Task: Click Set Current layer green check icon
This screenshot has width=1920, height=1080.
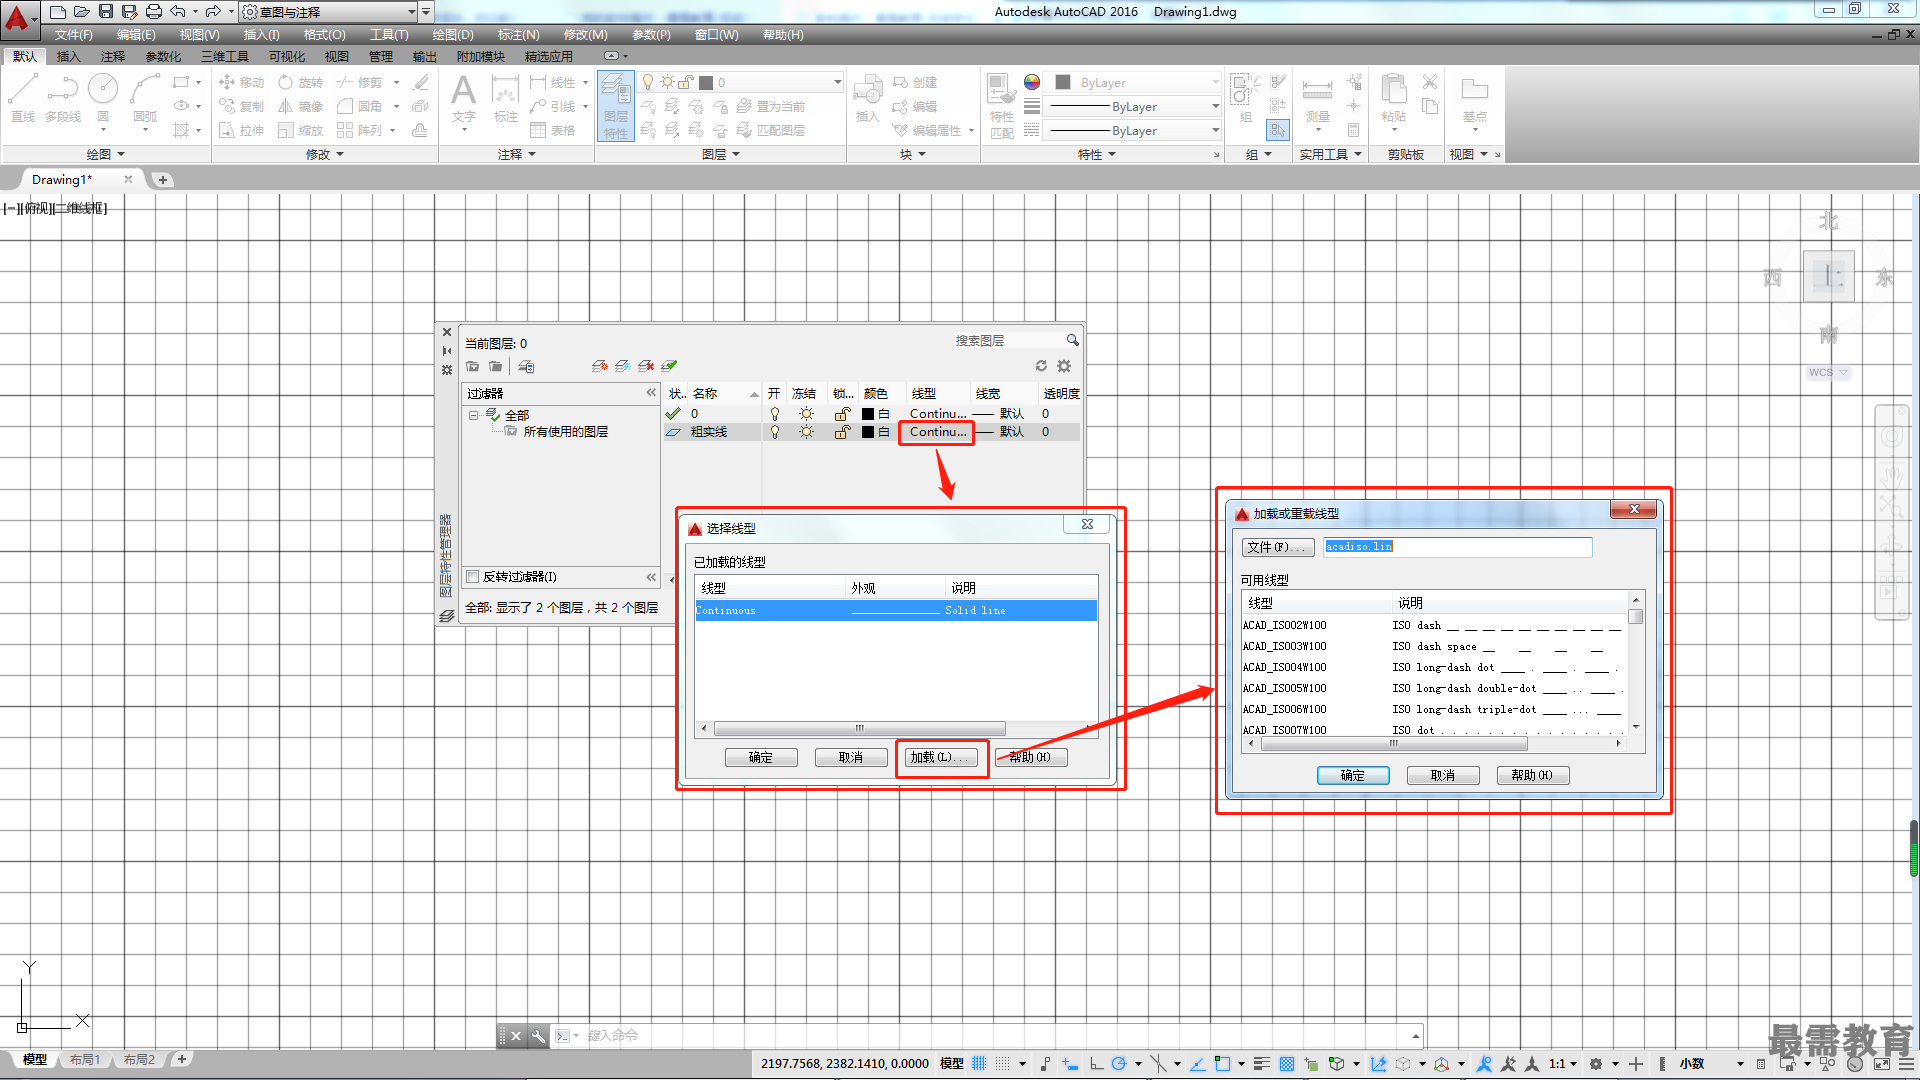Action: coord(669,366)
